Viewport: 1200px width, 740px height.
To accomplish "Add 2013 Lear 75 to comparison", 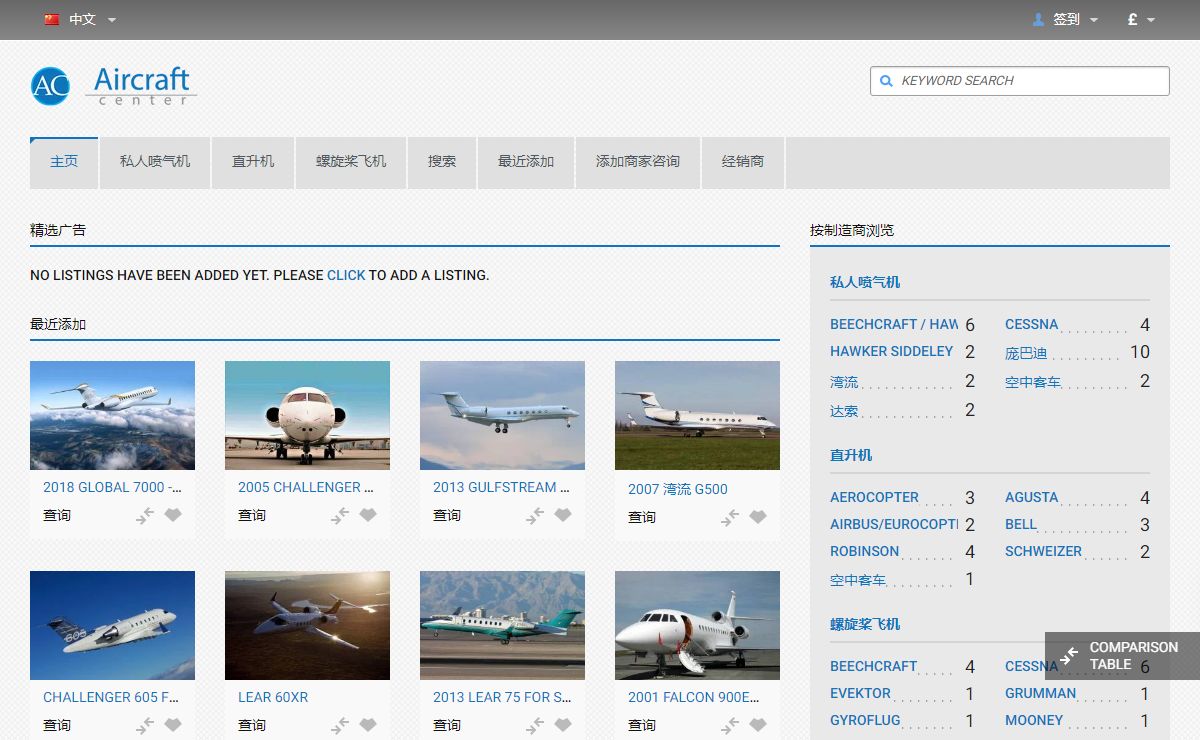I will [536, 725].
